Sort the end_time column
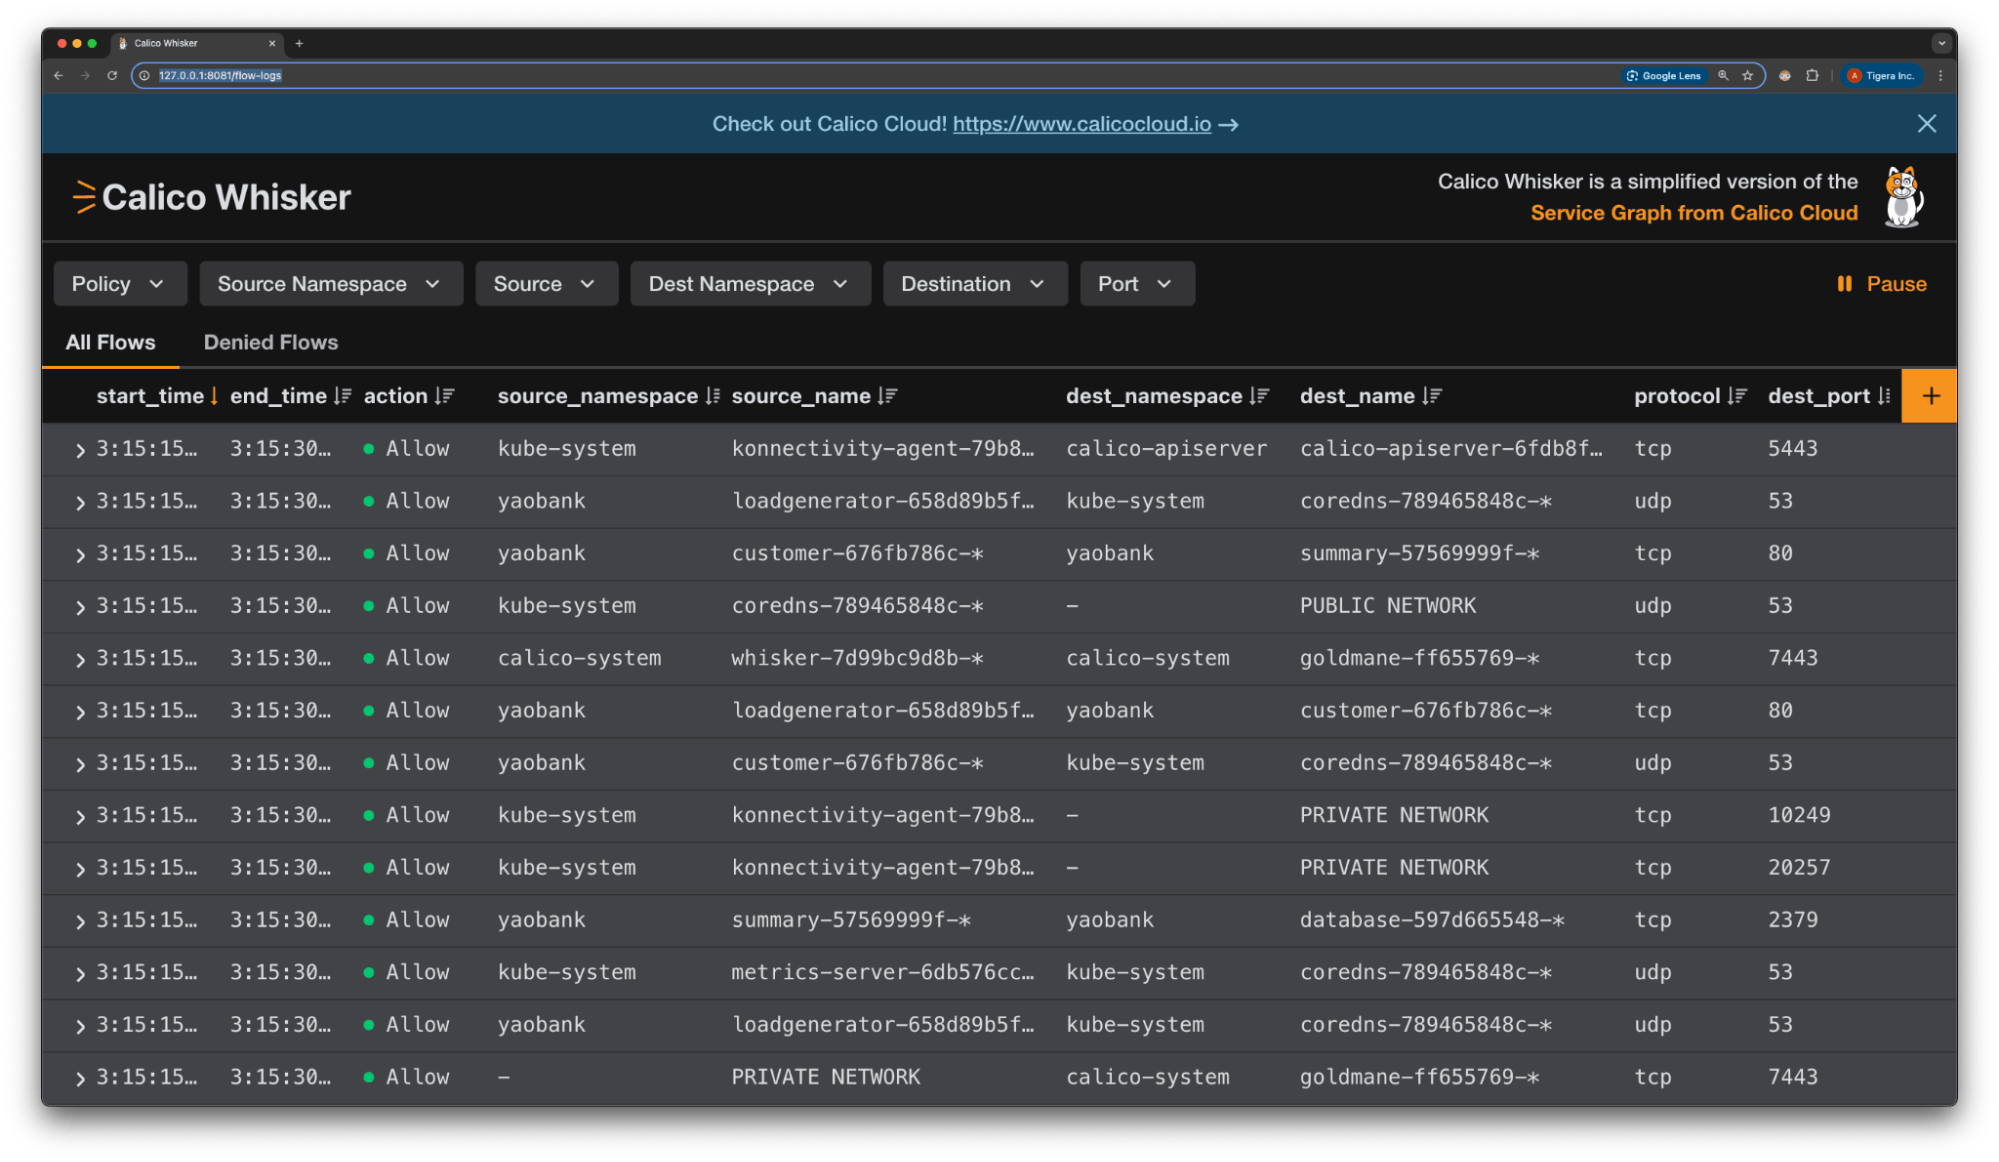The width and height of the screenshot is (1999, 1162). point(343,396)
